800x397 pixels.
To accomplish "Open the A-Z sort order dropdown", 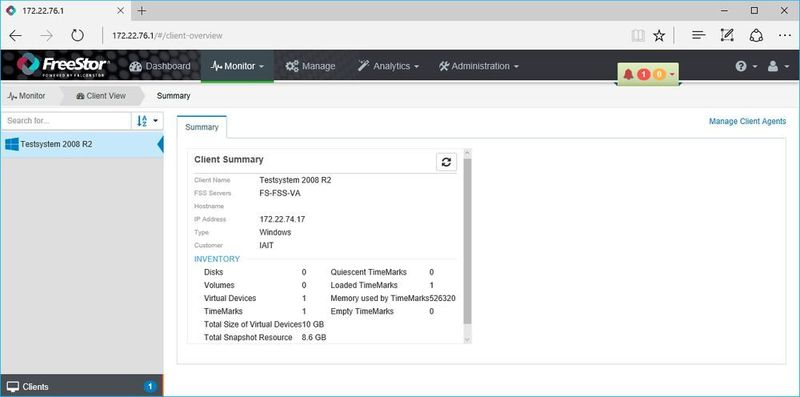I will tap(147, 121).
